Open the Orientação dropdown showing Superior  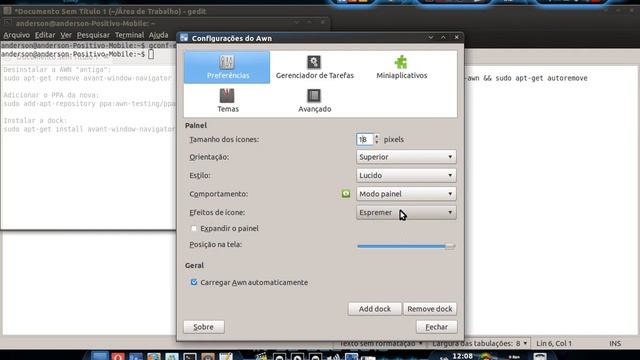[406, 157]
